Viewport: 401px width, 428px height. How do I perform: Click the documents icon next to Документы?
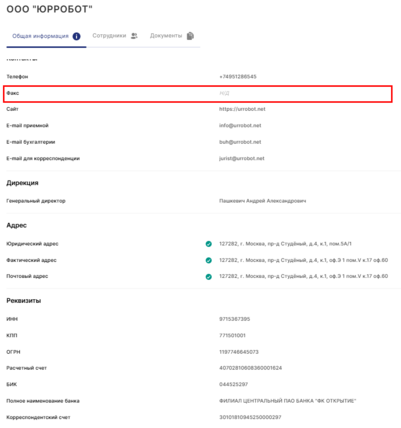coord(190,36)
